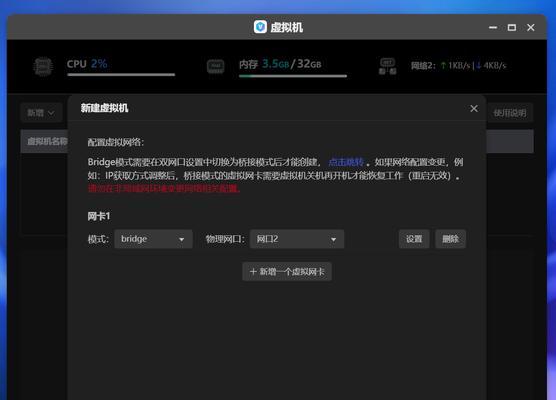
Task: Open the 使用说明 help button
Action: (510, 113)
